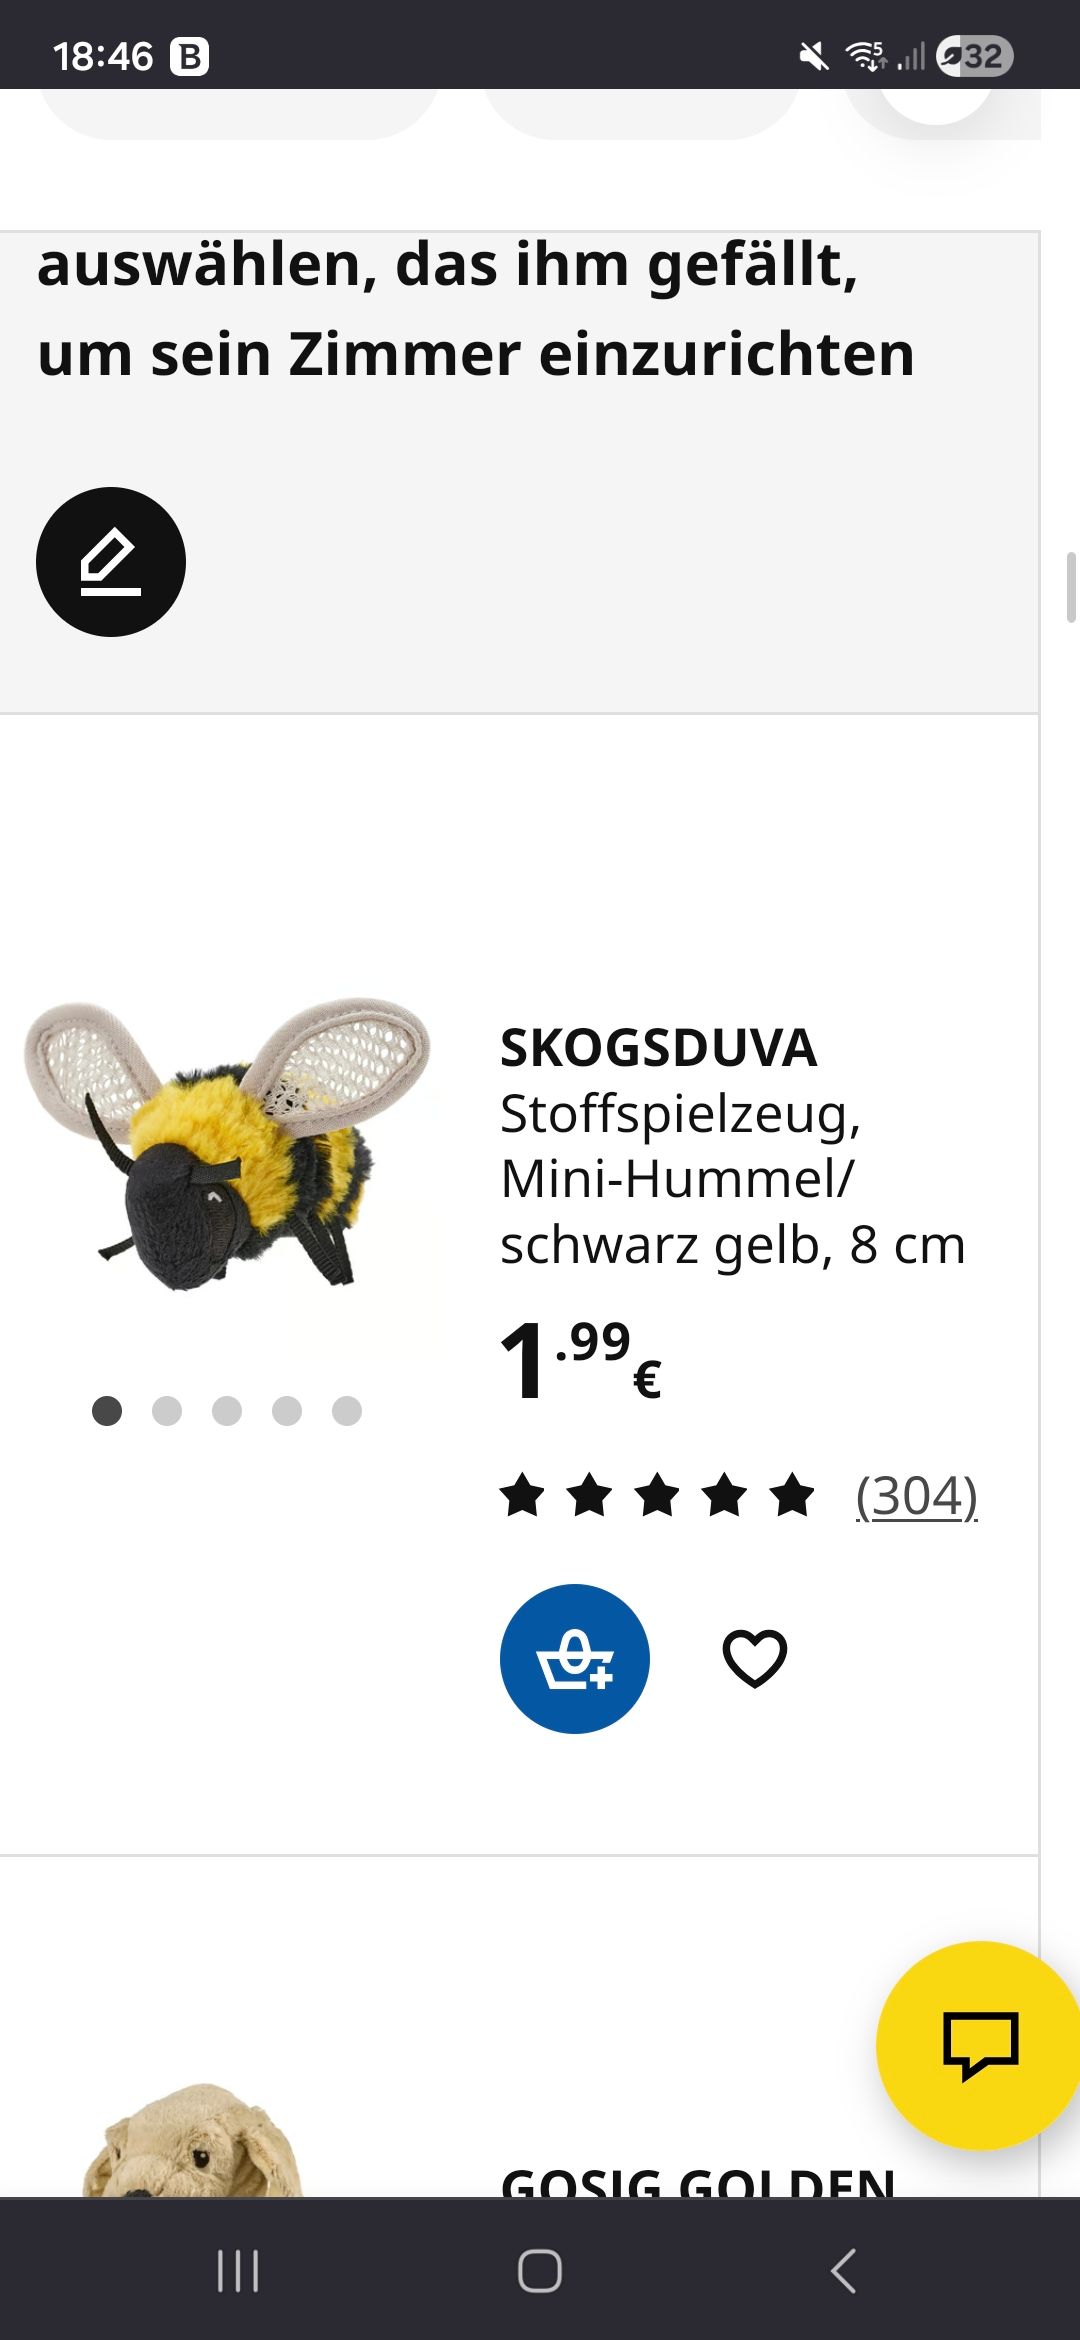Image resolution: width=1080 pixels, height=2340 pixels.
Task: Select the first carousel dot indicator
Action: coord(107,1411)
